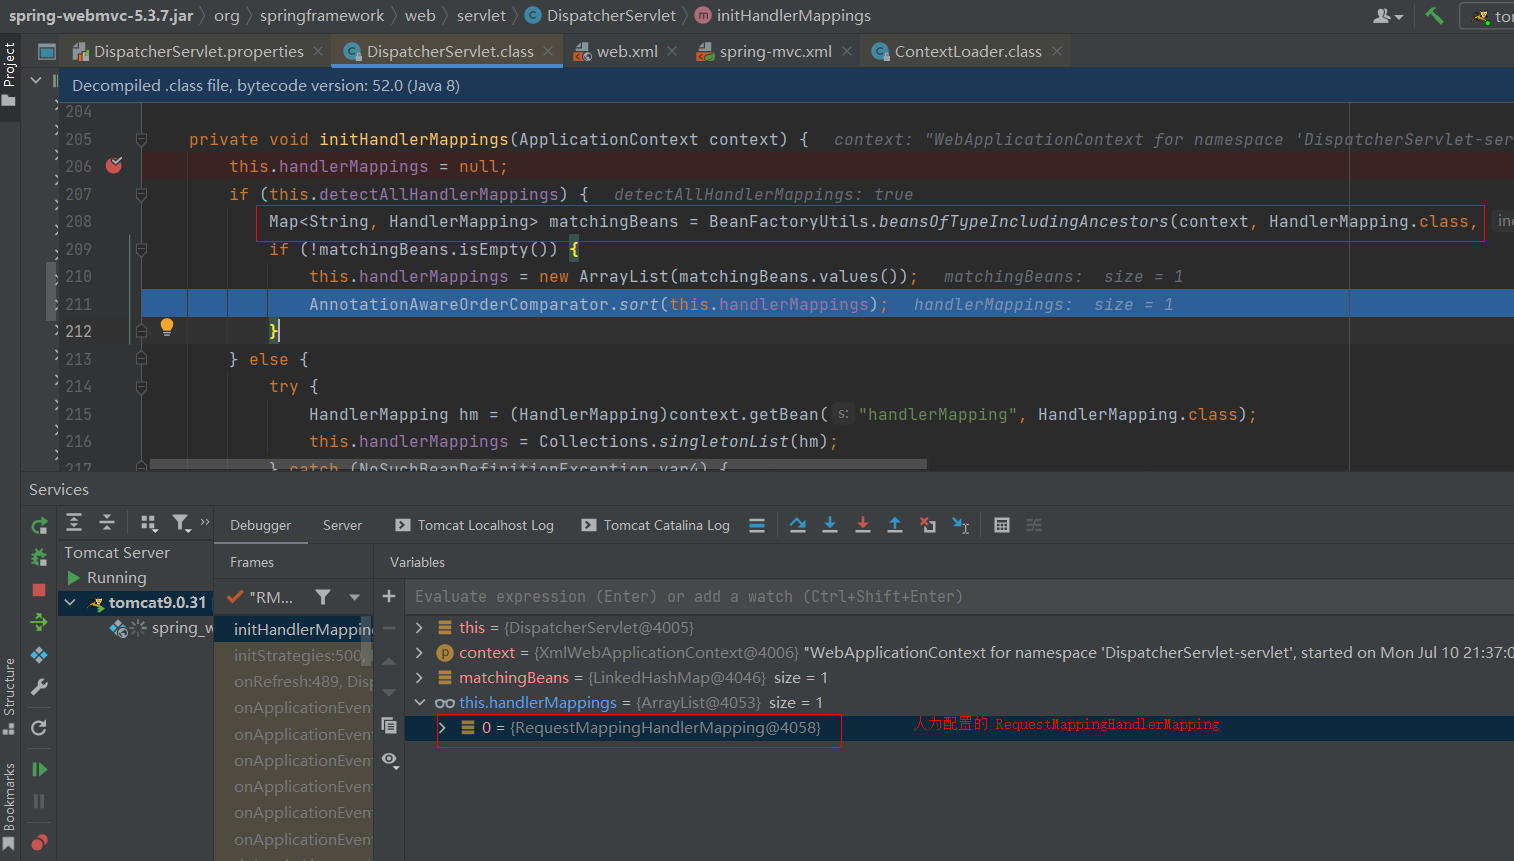Click the Run to Cursor icon

(961, 525)
